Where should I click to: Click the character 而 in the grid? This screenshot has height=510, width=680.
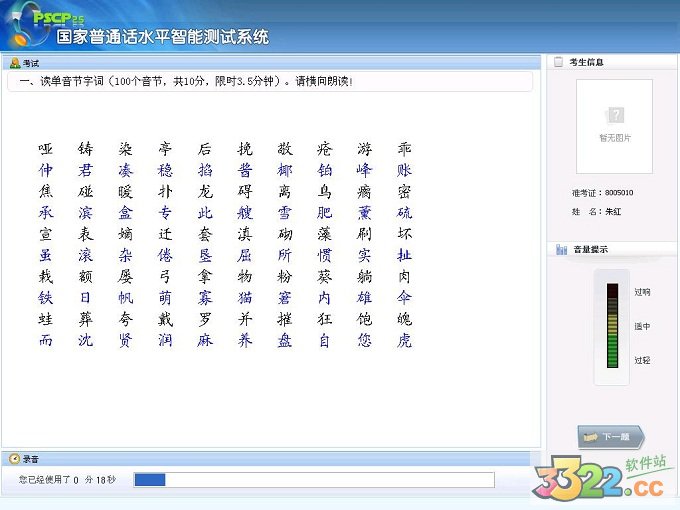click(x=46, y=340)
